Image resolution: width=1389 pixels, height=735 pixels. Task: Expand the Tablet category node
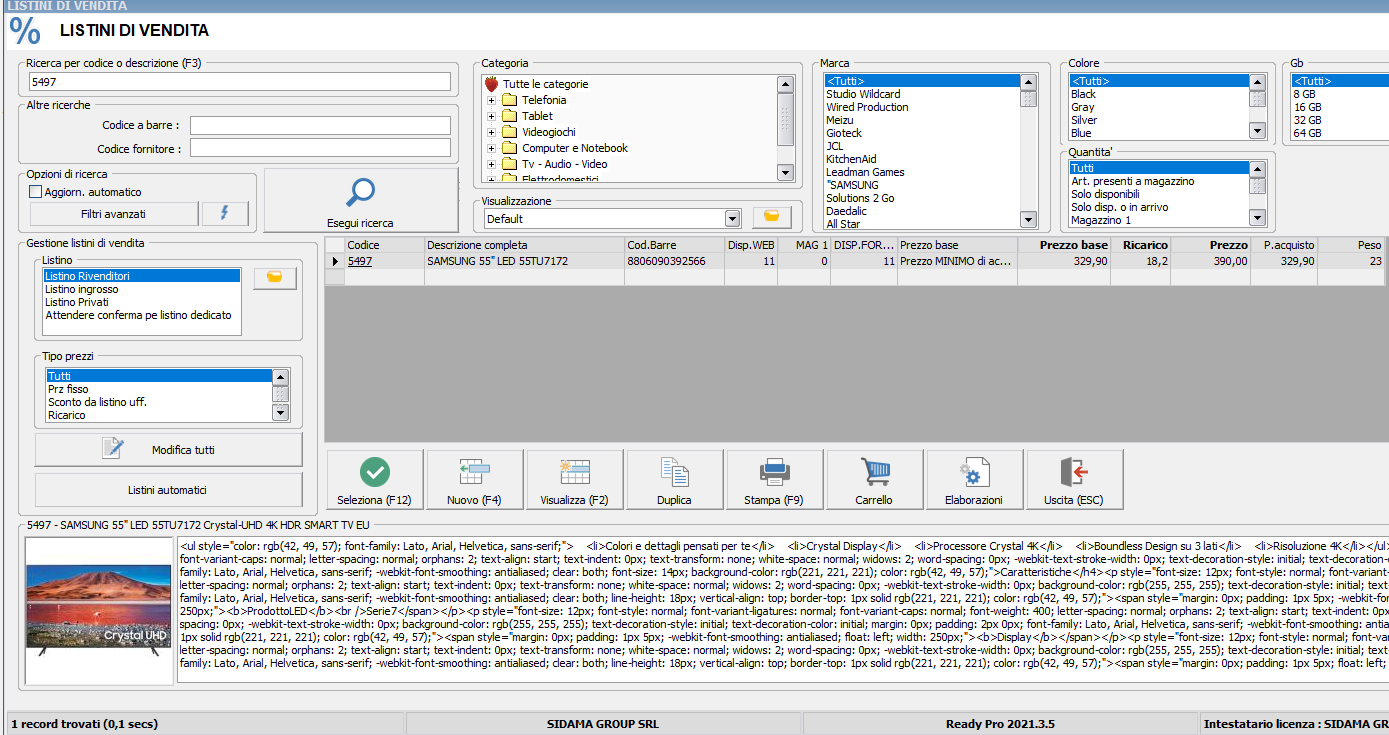tap(491, 116)
